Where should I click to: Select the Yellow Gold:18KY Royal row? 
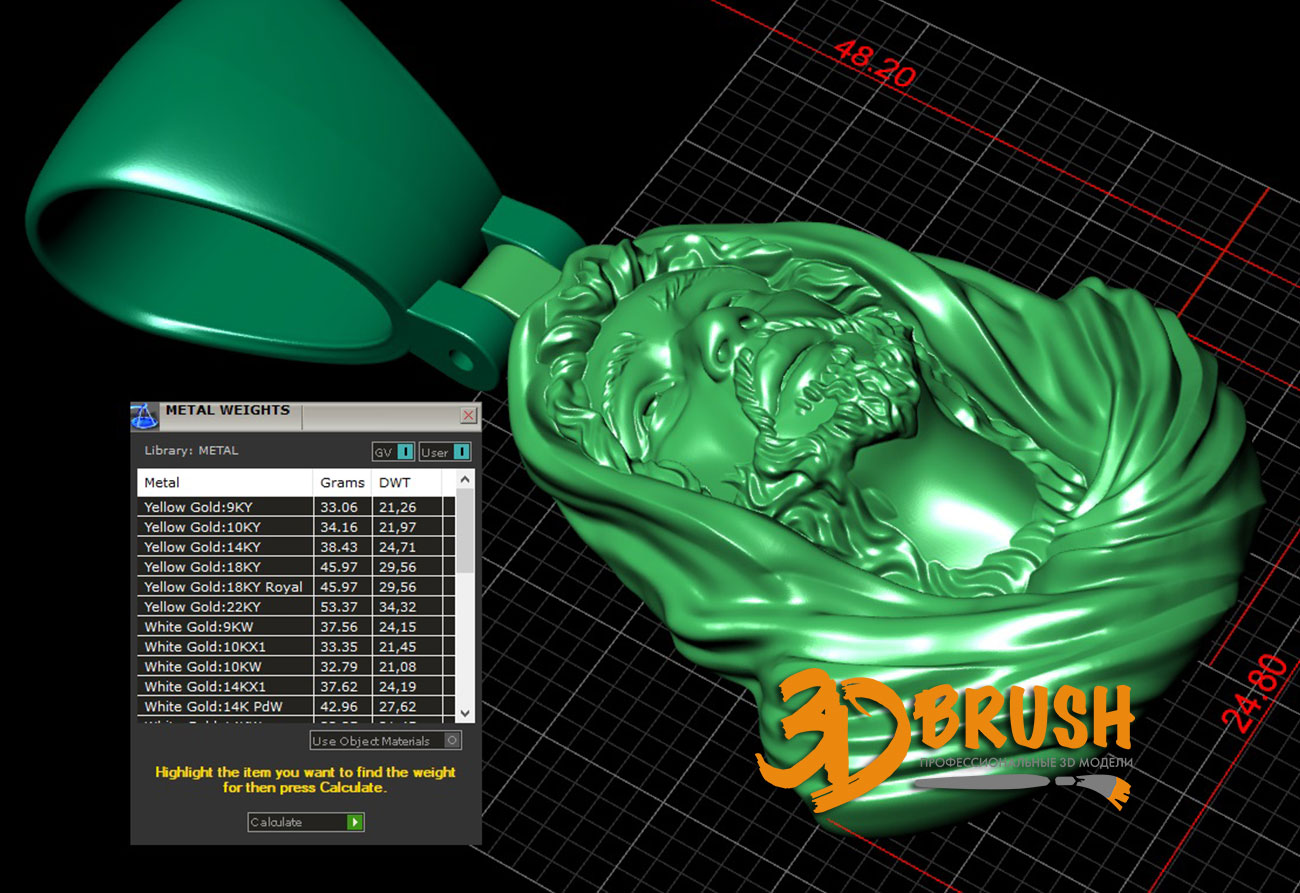[x=296, y=587]
